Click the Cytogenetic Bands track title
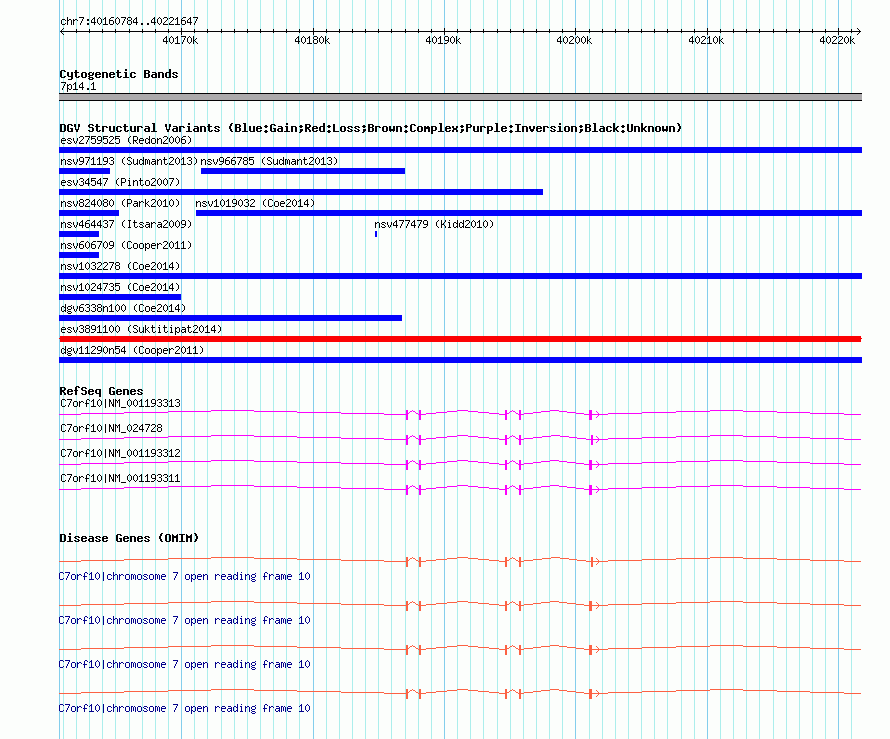 point(119,74)
